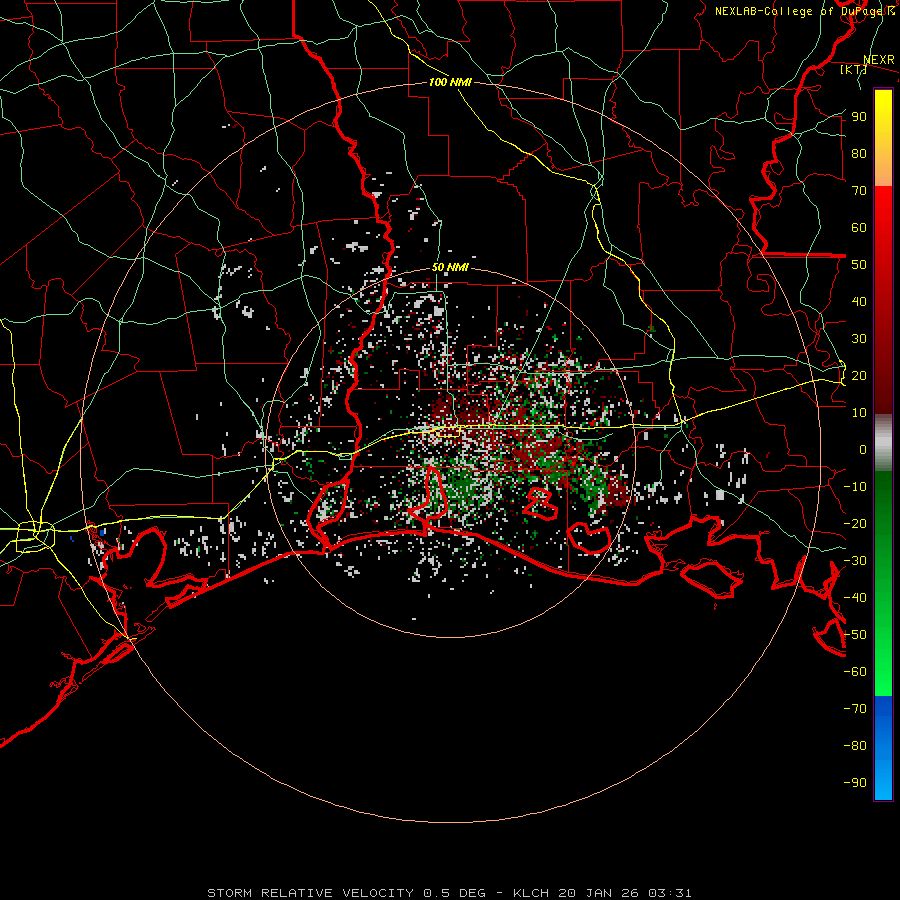
Task: Select the -90 value on velocity scale
Action: coord(855,783)
